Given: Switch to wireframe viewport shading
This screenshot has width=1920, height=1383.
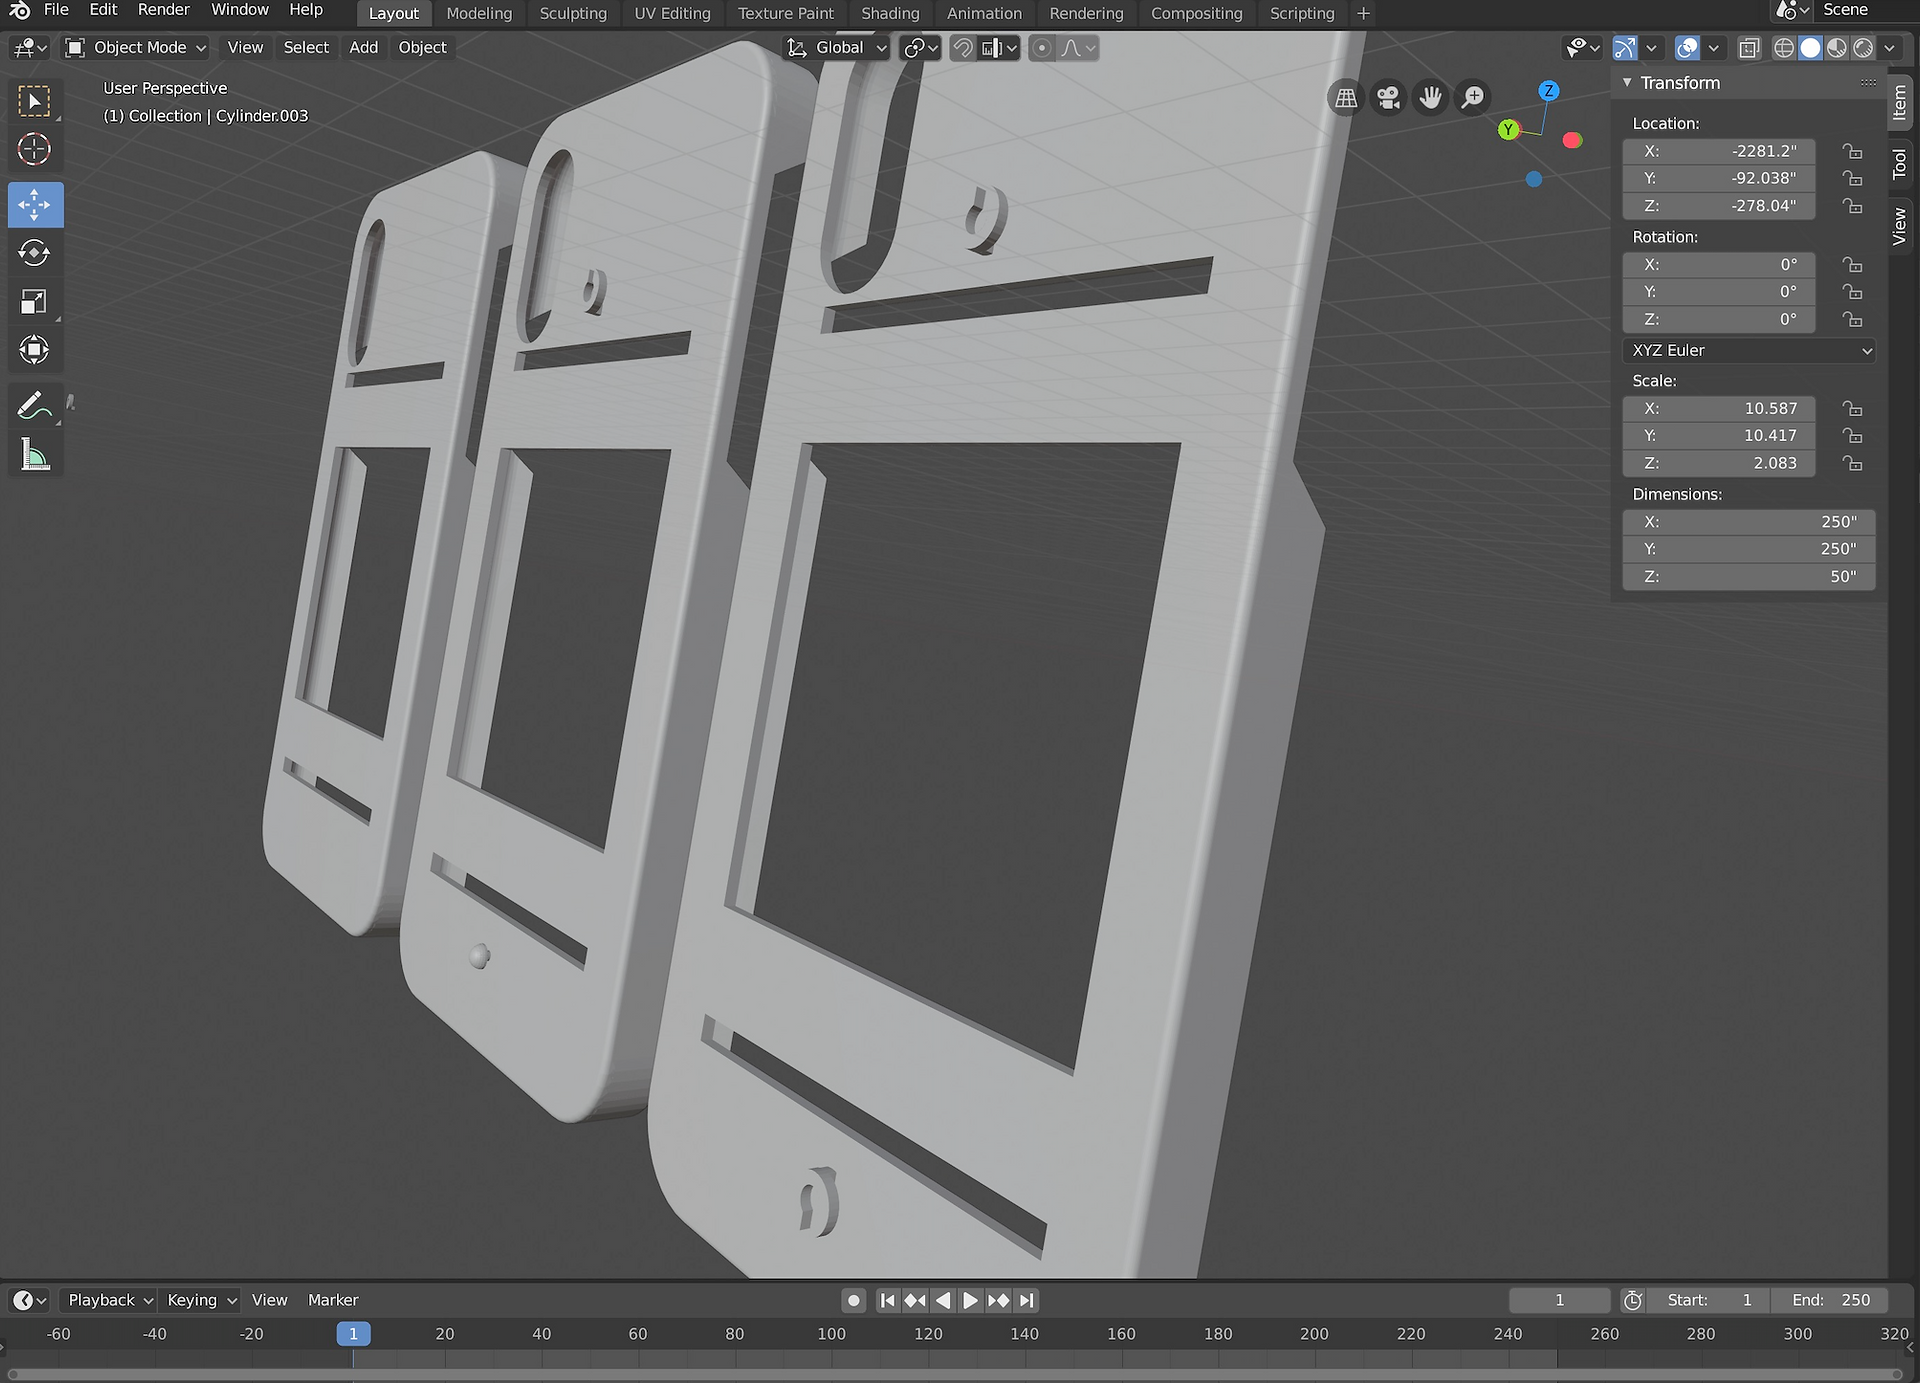Looking at the screenshot, I should tap(1784, 48).
